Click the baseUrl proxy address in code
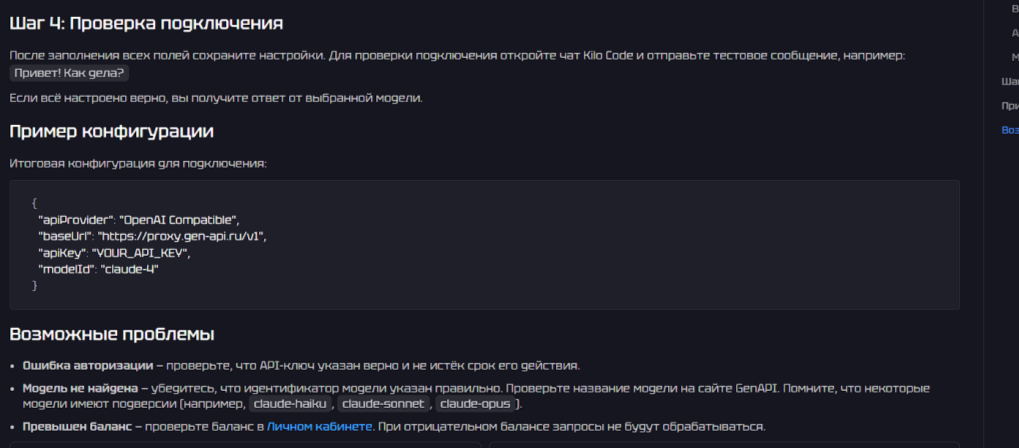The height and width of the screenshot is (448, 1019). pos(182,235)
